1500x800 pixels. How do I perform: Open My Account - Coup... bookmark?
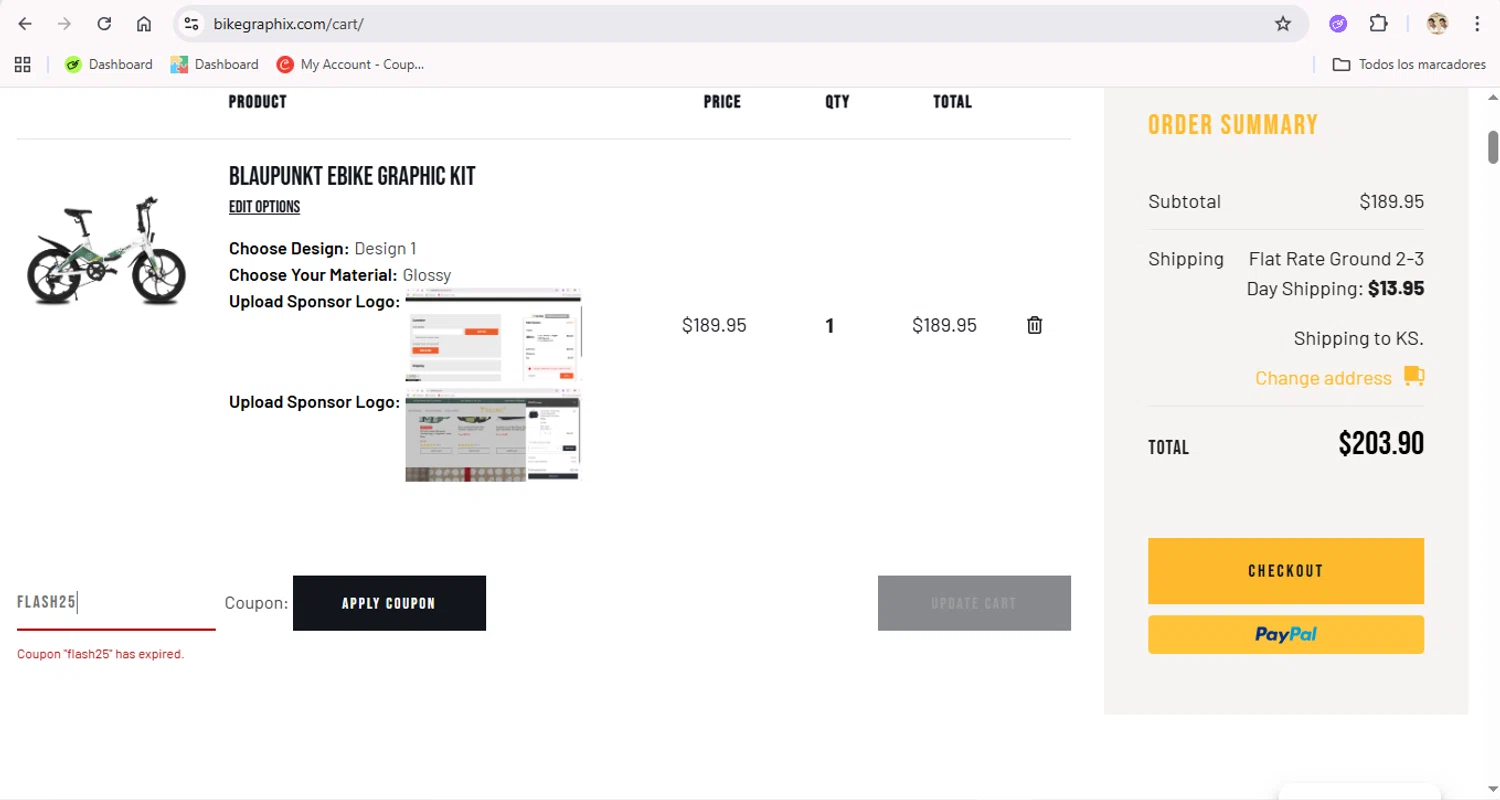click(350, 64)
